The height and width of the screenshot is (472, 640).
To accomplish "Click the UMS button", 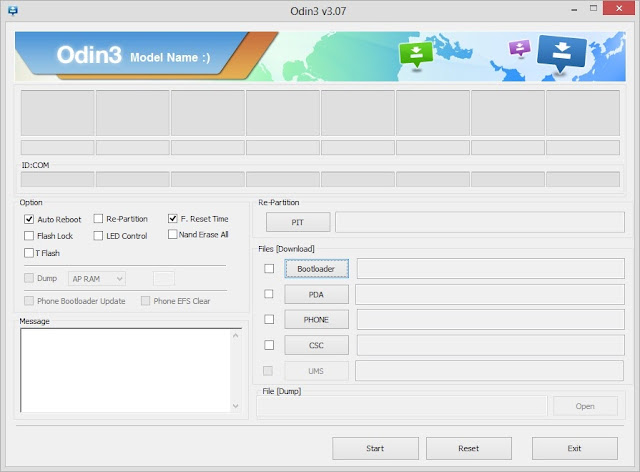I will [x=316, y=371].
